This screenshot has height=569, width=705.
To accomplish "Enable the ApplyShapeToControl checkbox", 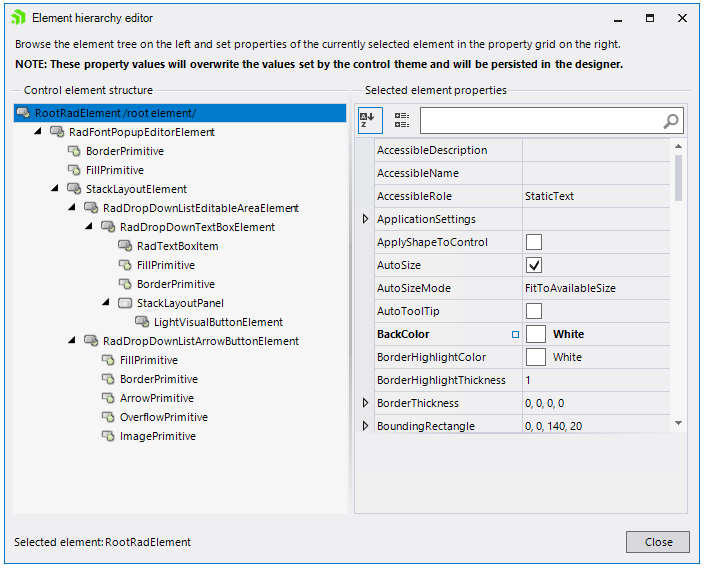I will (x=534, y=242).
